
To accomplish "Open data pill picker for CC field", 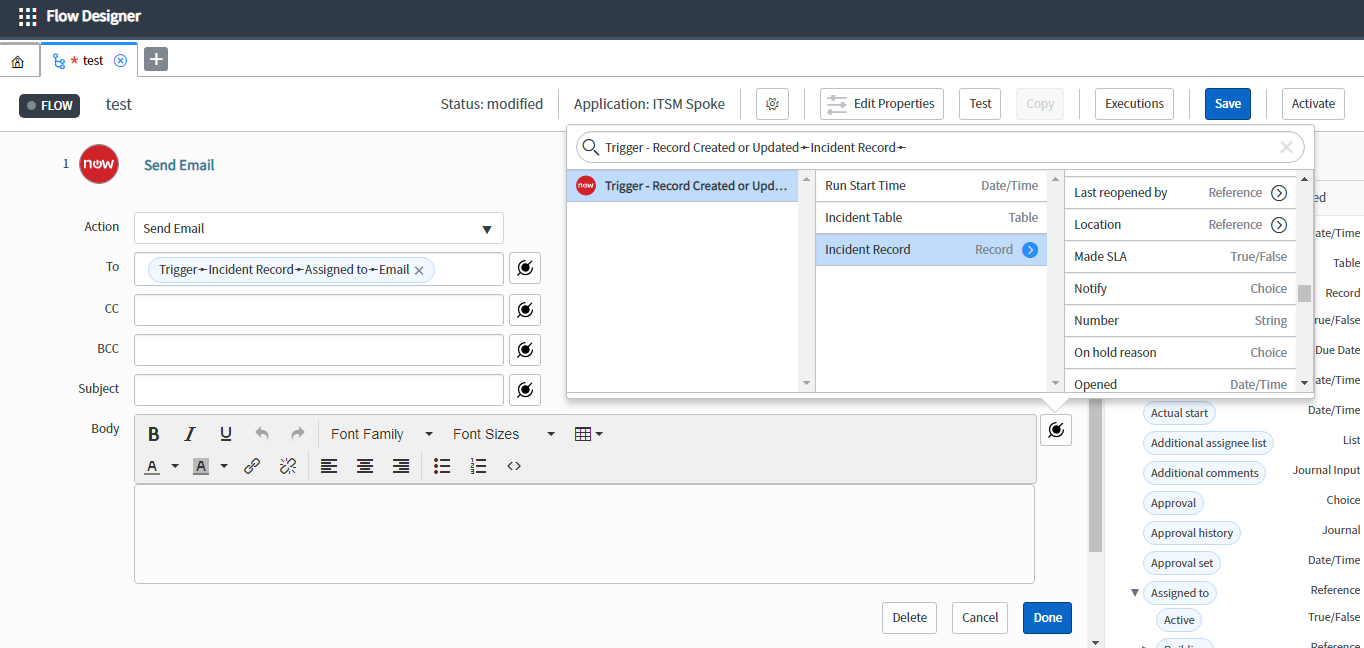I will tap(525, 310).
